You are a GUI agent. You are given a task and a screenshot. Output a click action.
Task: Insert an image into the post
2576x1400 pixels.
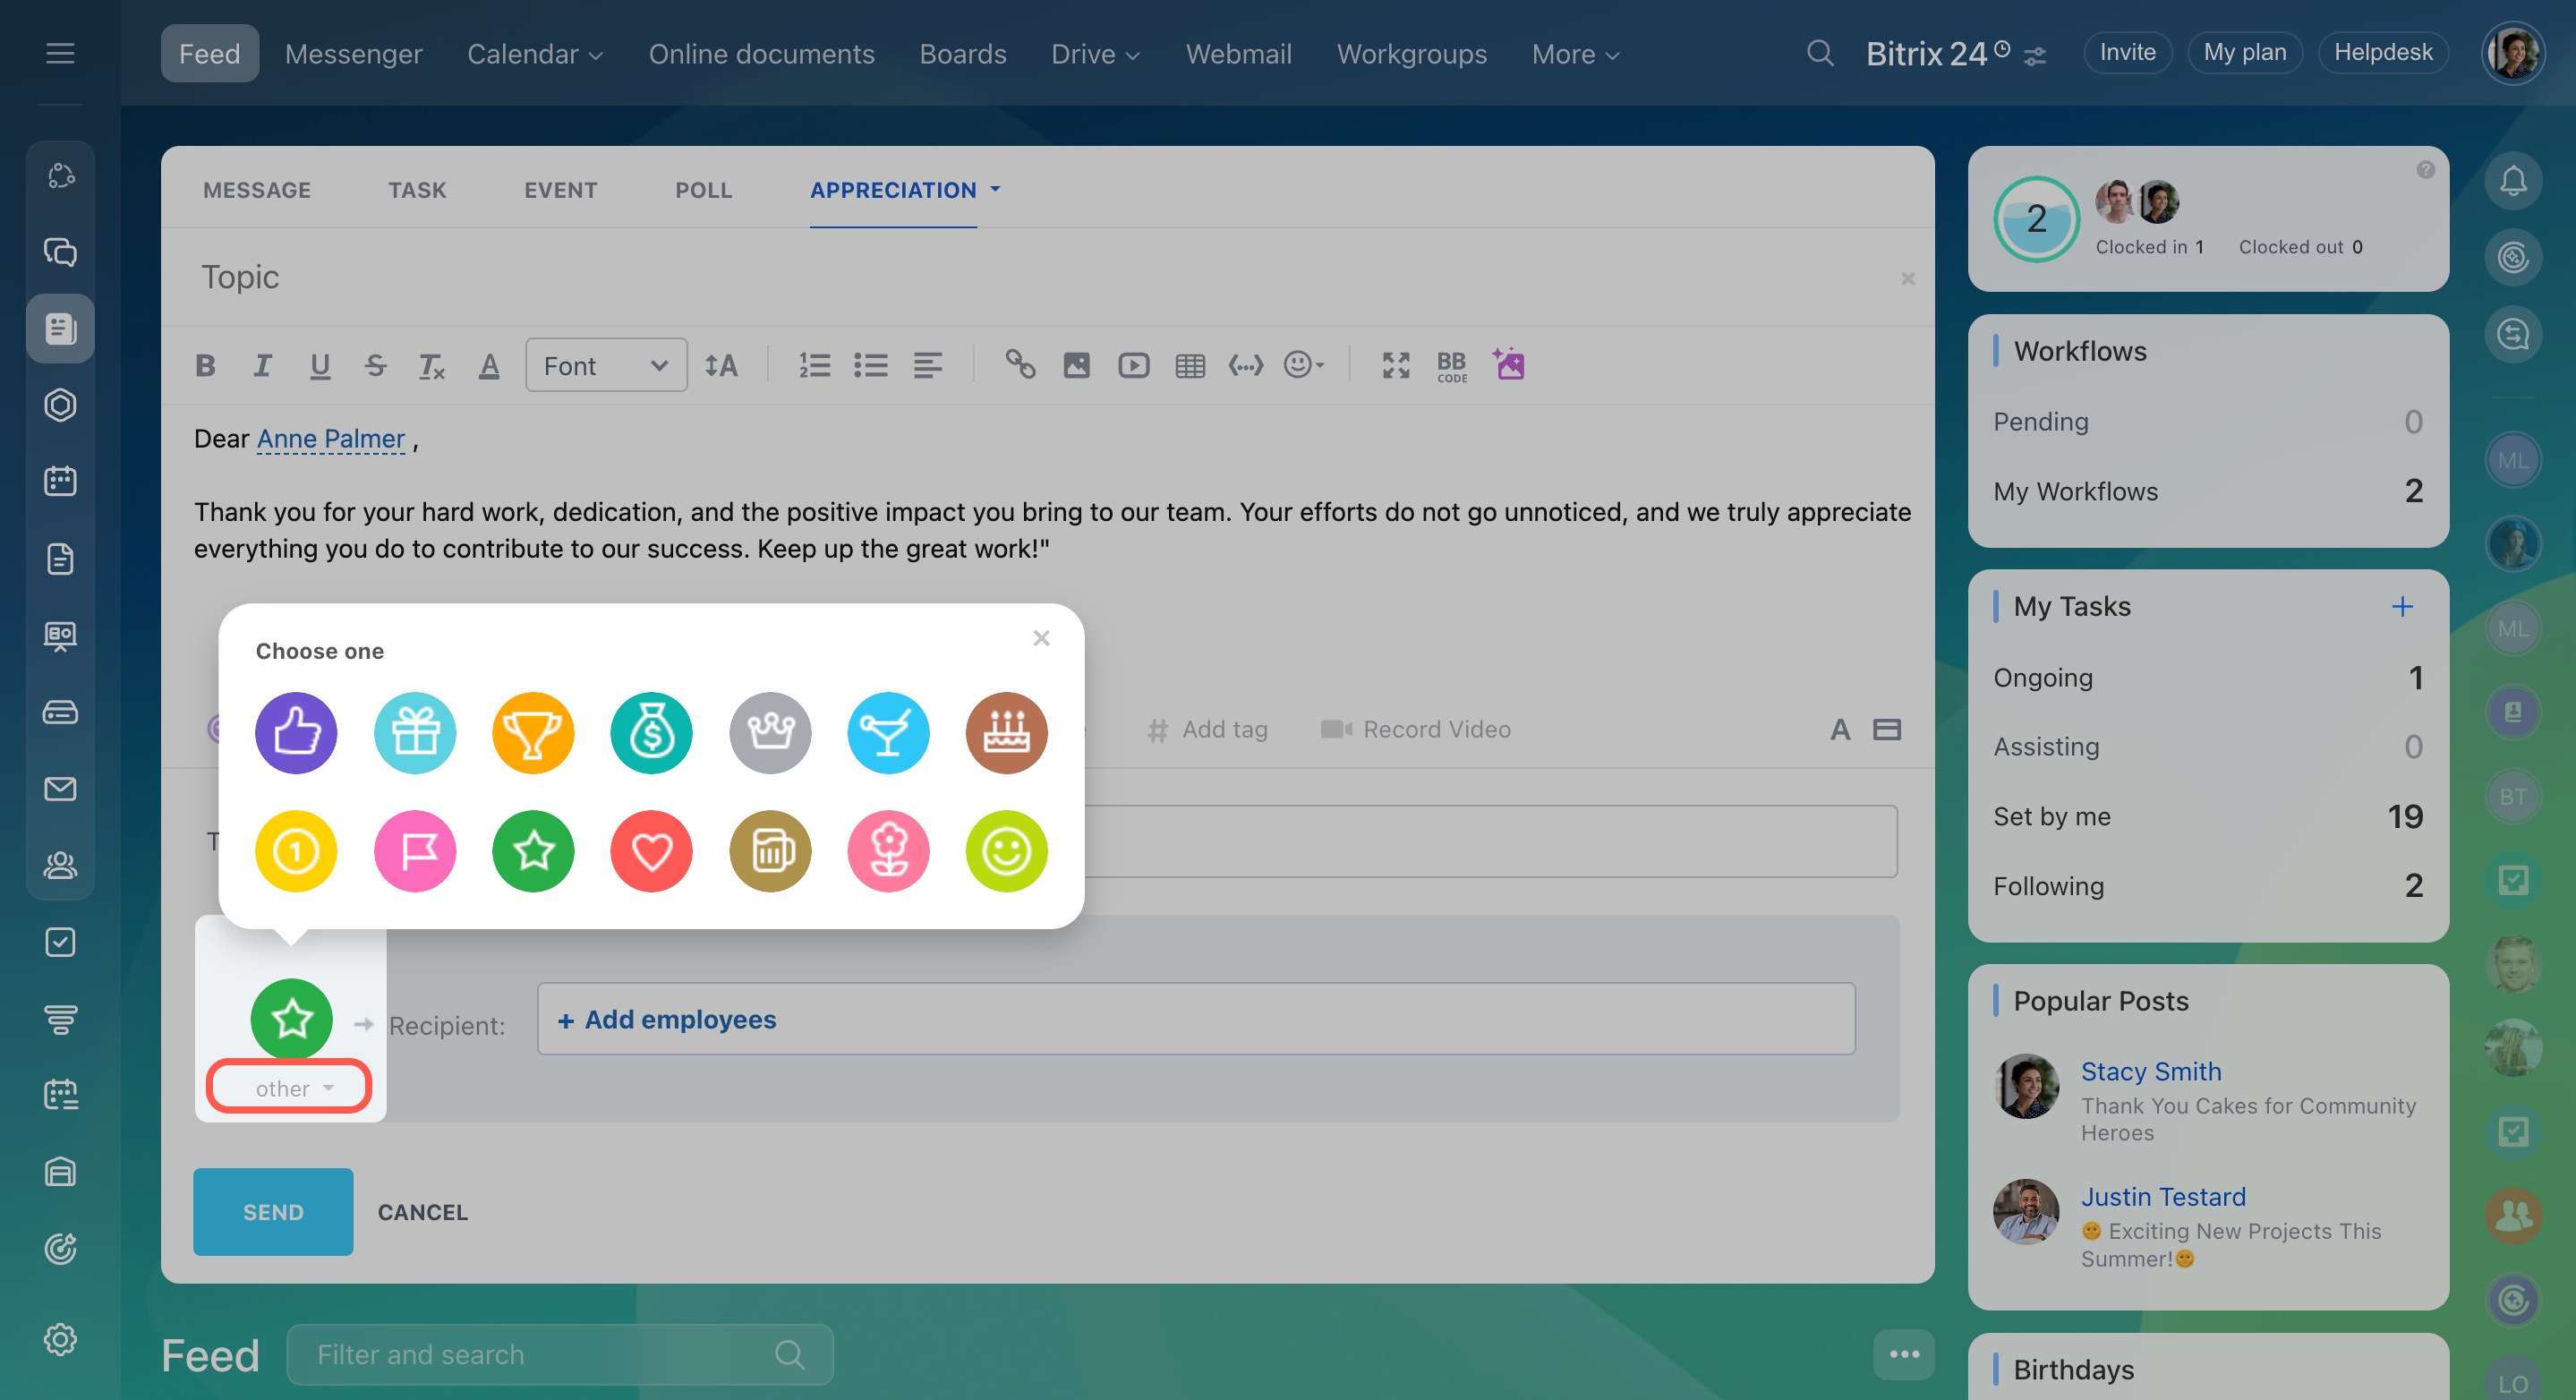(1076, 366)
